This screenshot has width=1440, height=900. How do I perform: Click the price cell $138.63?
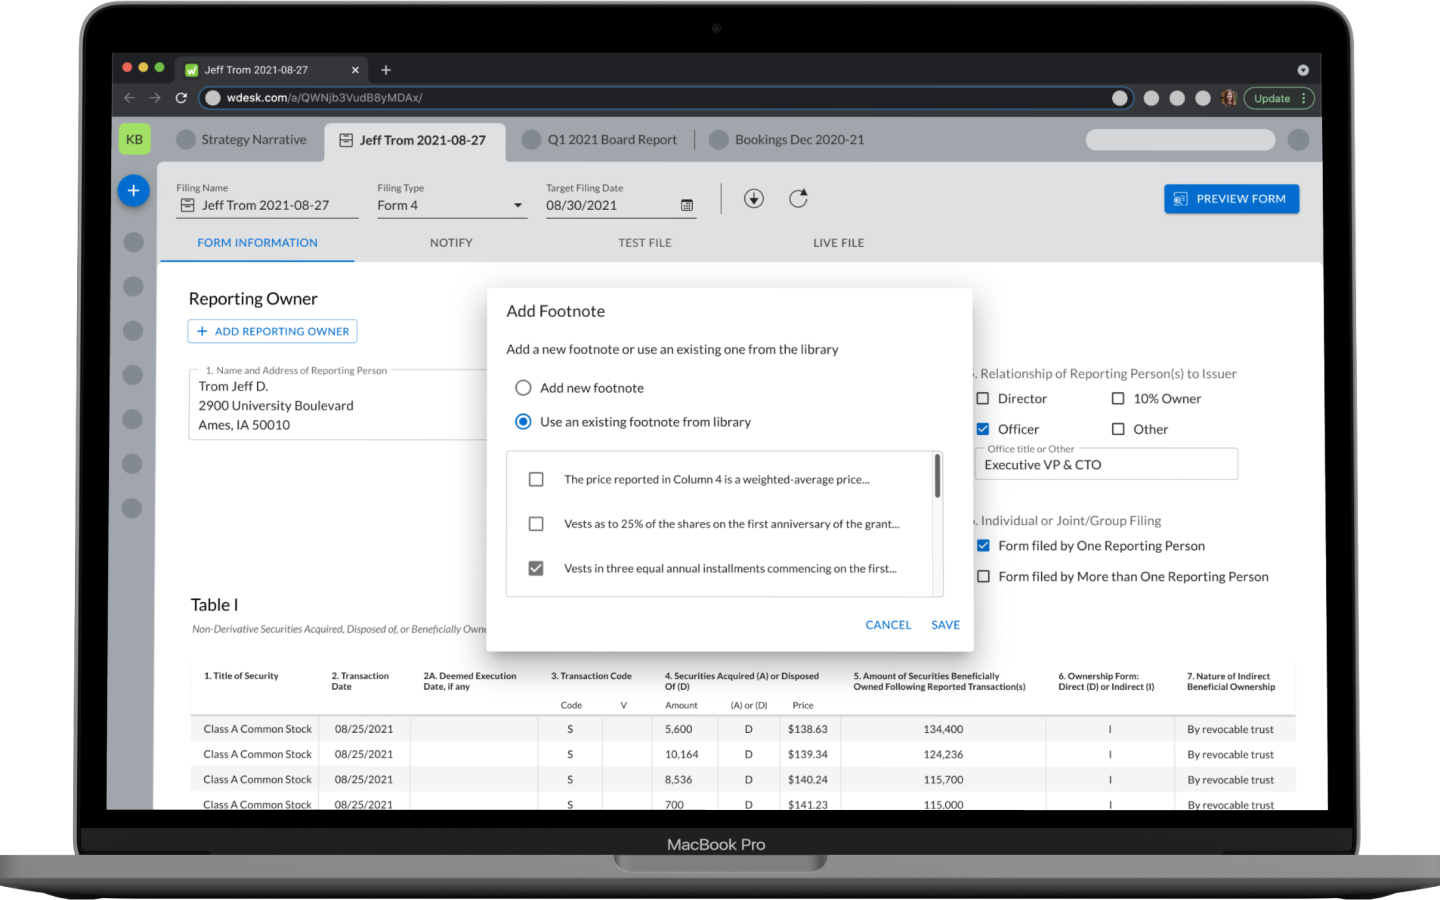click(808, 729)
